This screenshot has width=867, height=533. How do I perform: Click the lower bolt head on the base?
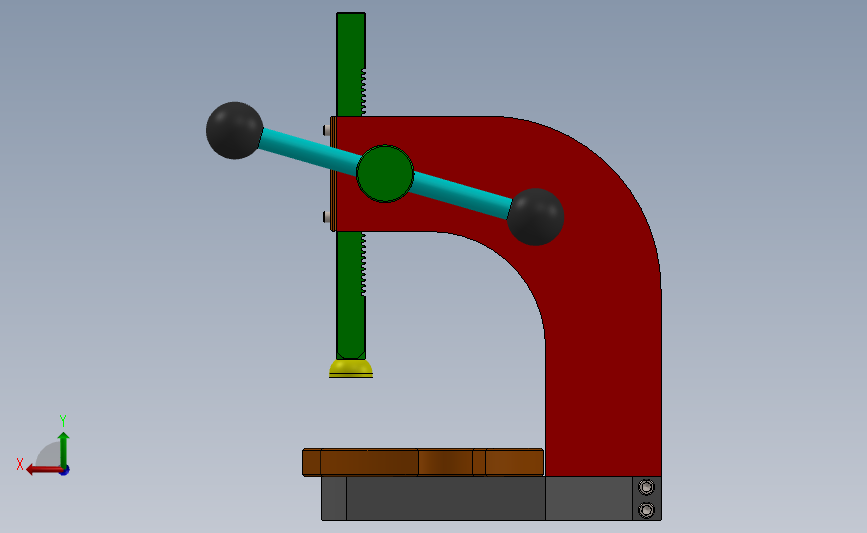point(646,510)
